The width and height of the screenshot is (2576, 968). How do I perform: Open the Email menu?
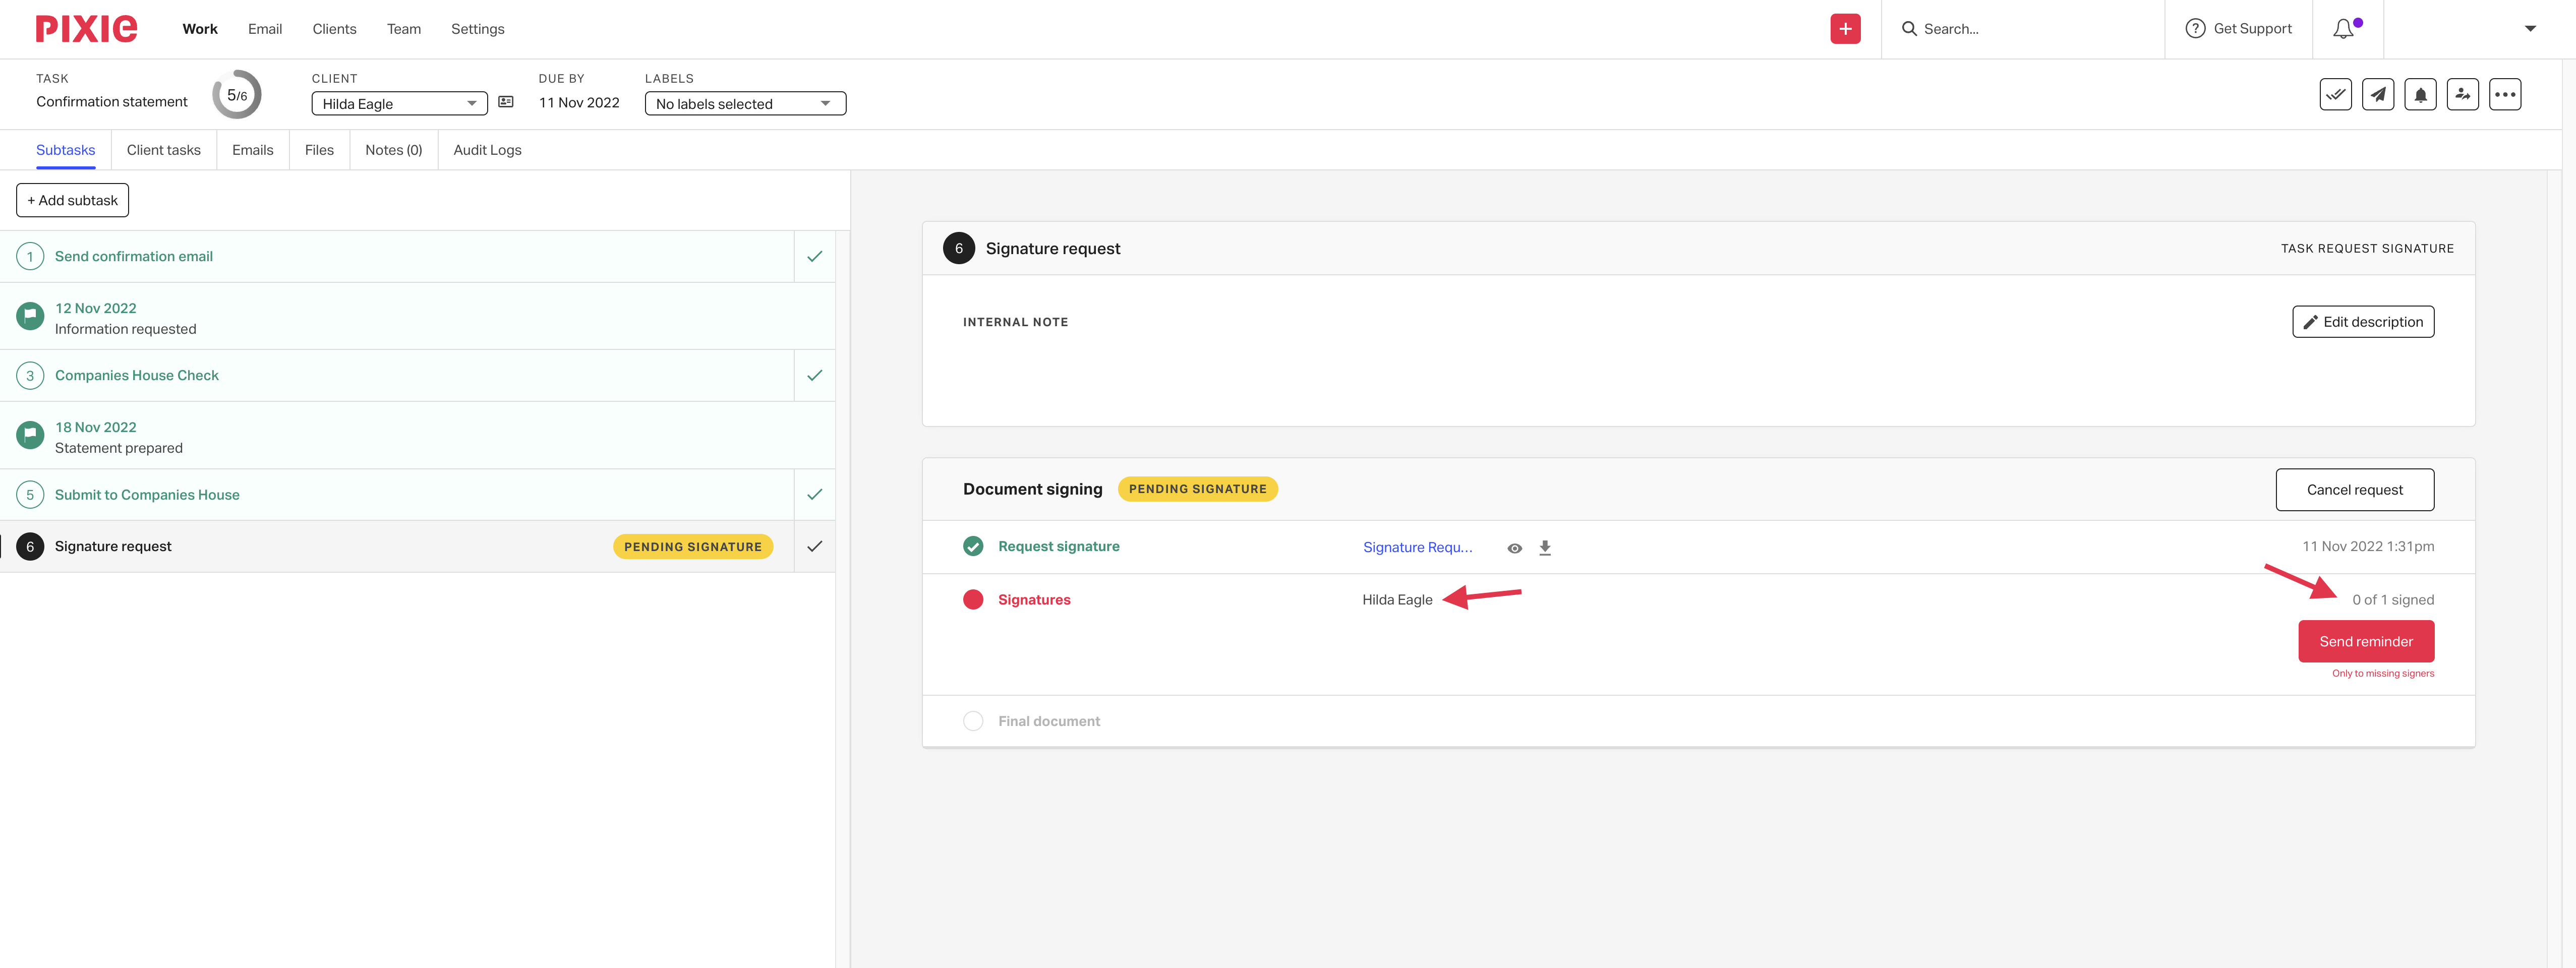coord(265,29)
